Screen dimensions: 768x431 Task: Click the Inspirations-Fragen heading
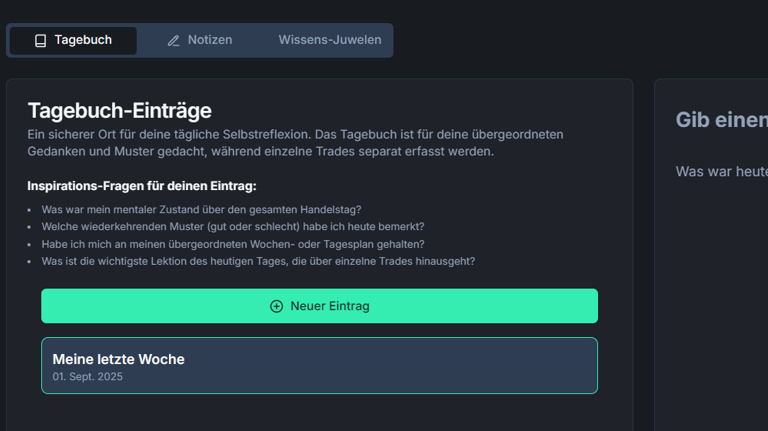(142, 186)
